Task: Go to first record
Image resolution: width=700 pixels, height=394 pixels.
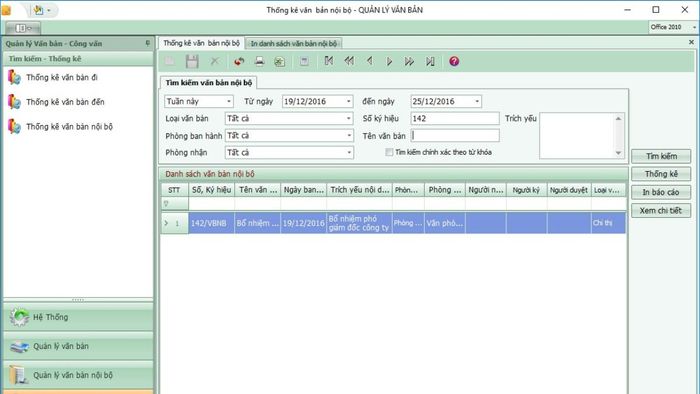Action: coord(329,61)
